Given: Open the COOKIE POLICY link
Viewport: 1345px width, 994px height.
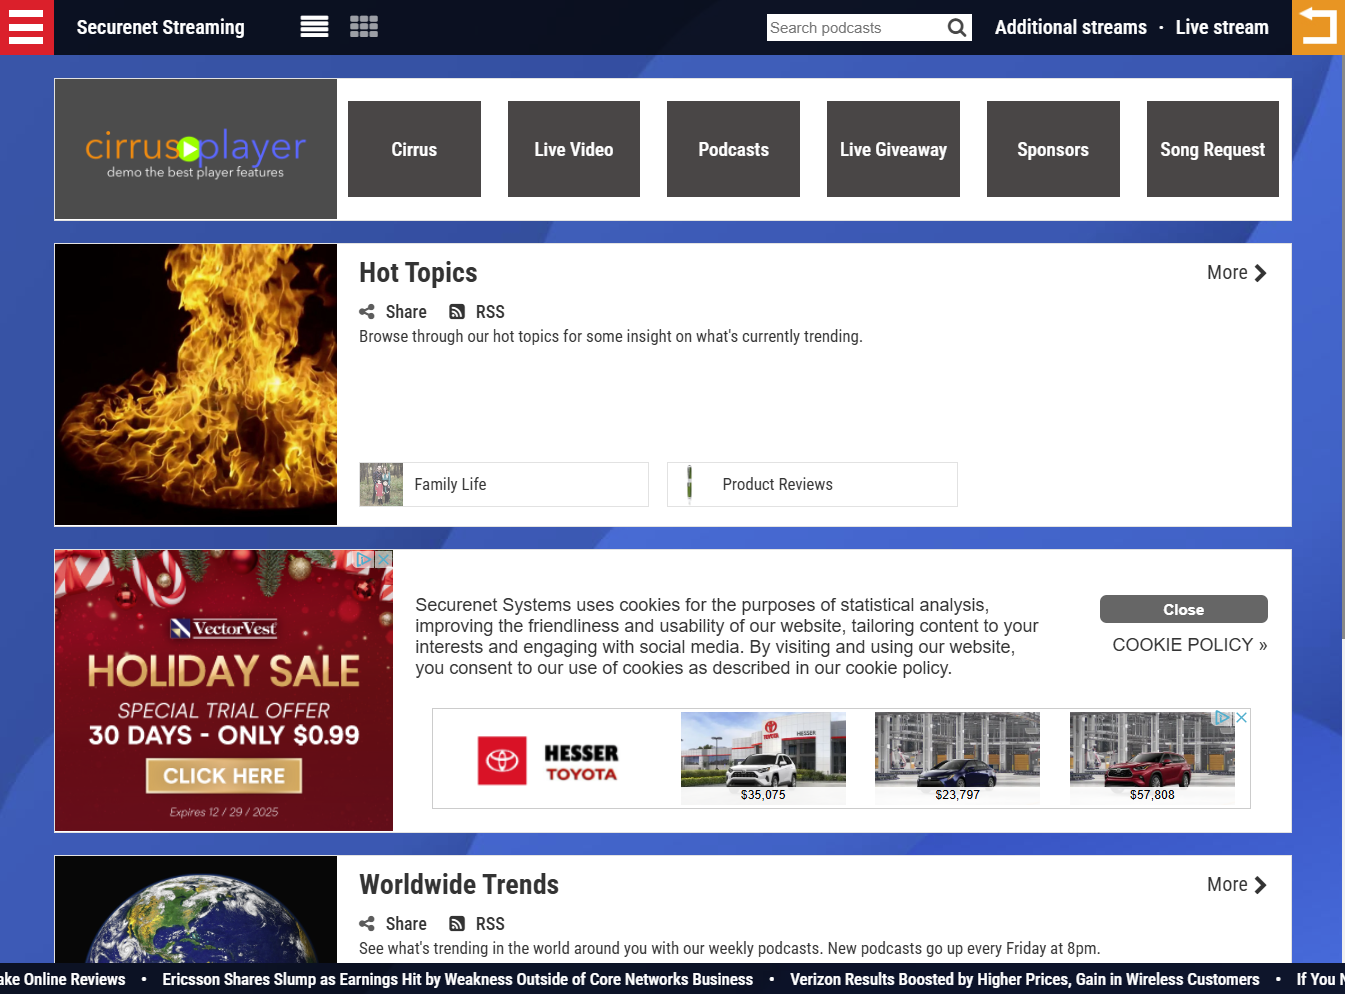Looking at the screenshot, I should point(1189,645).
